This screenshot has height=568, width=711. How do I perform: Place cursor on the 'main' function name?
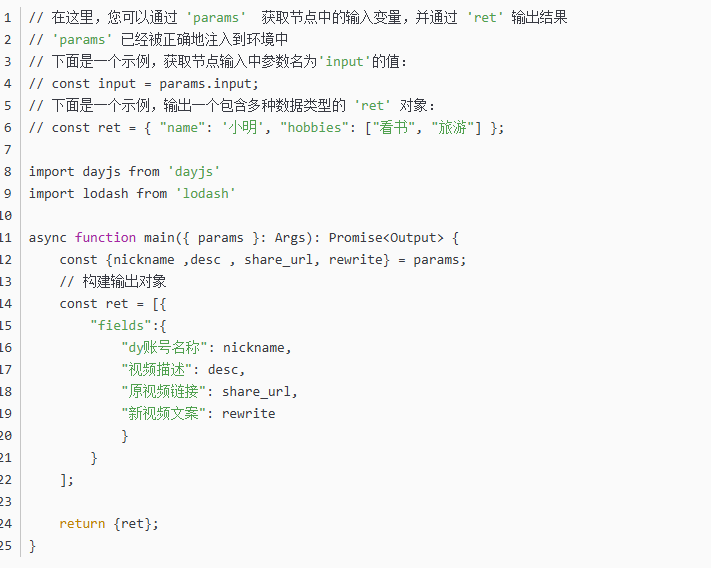point(159,237)
